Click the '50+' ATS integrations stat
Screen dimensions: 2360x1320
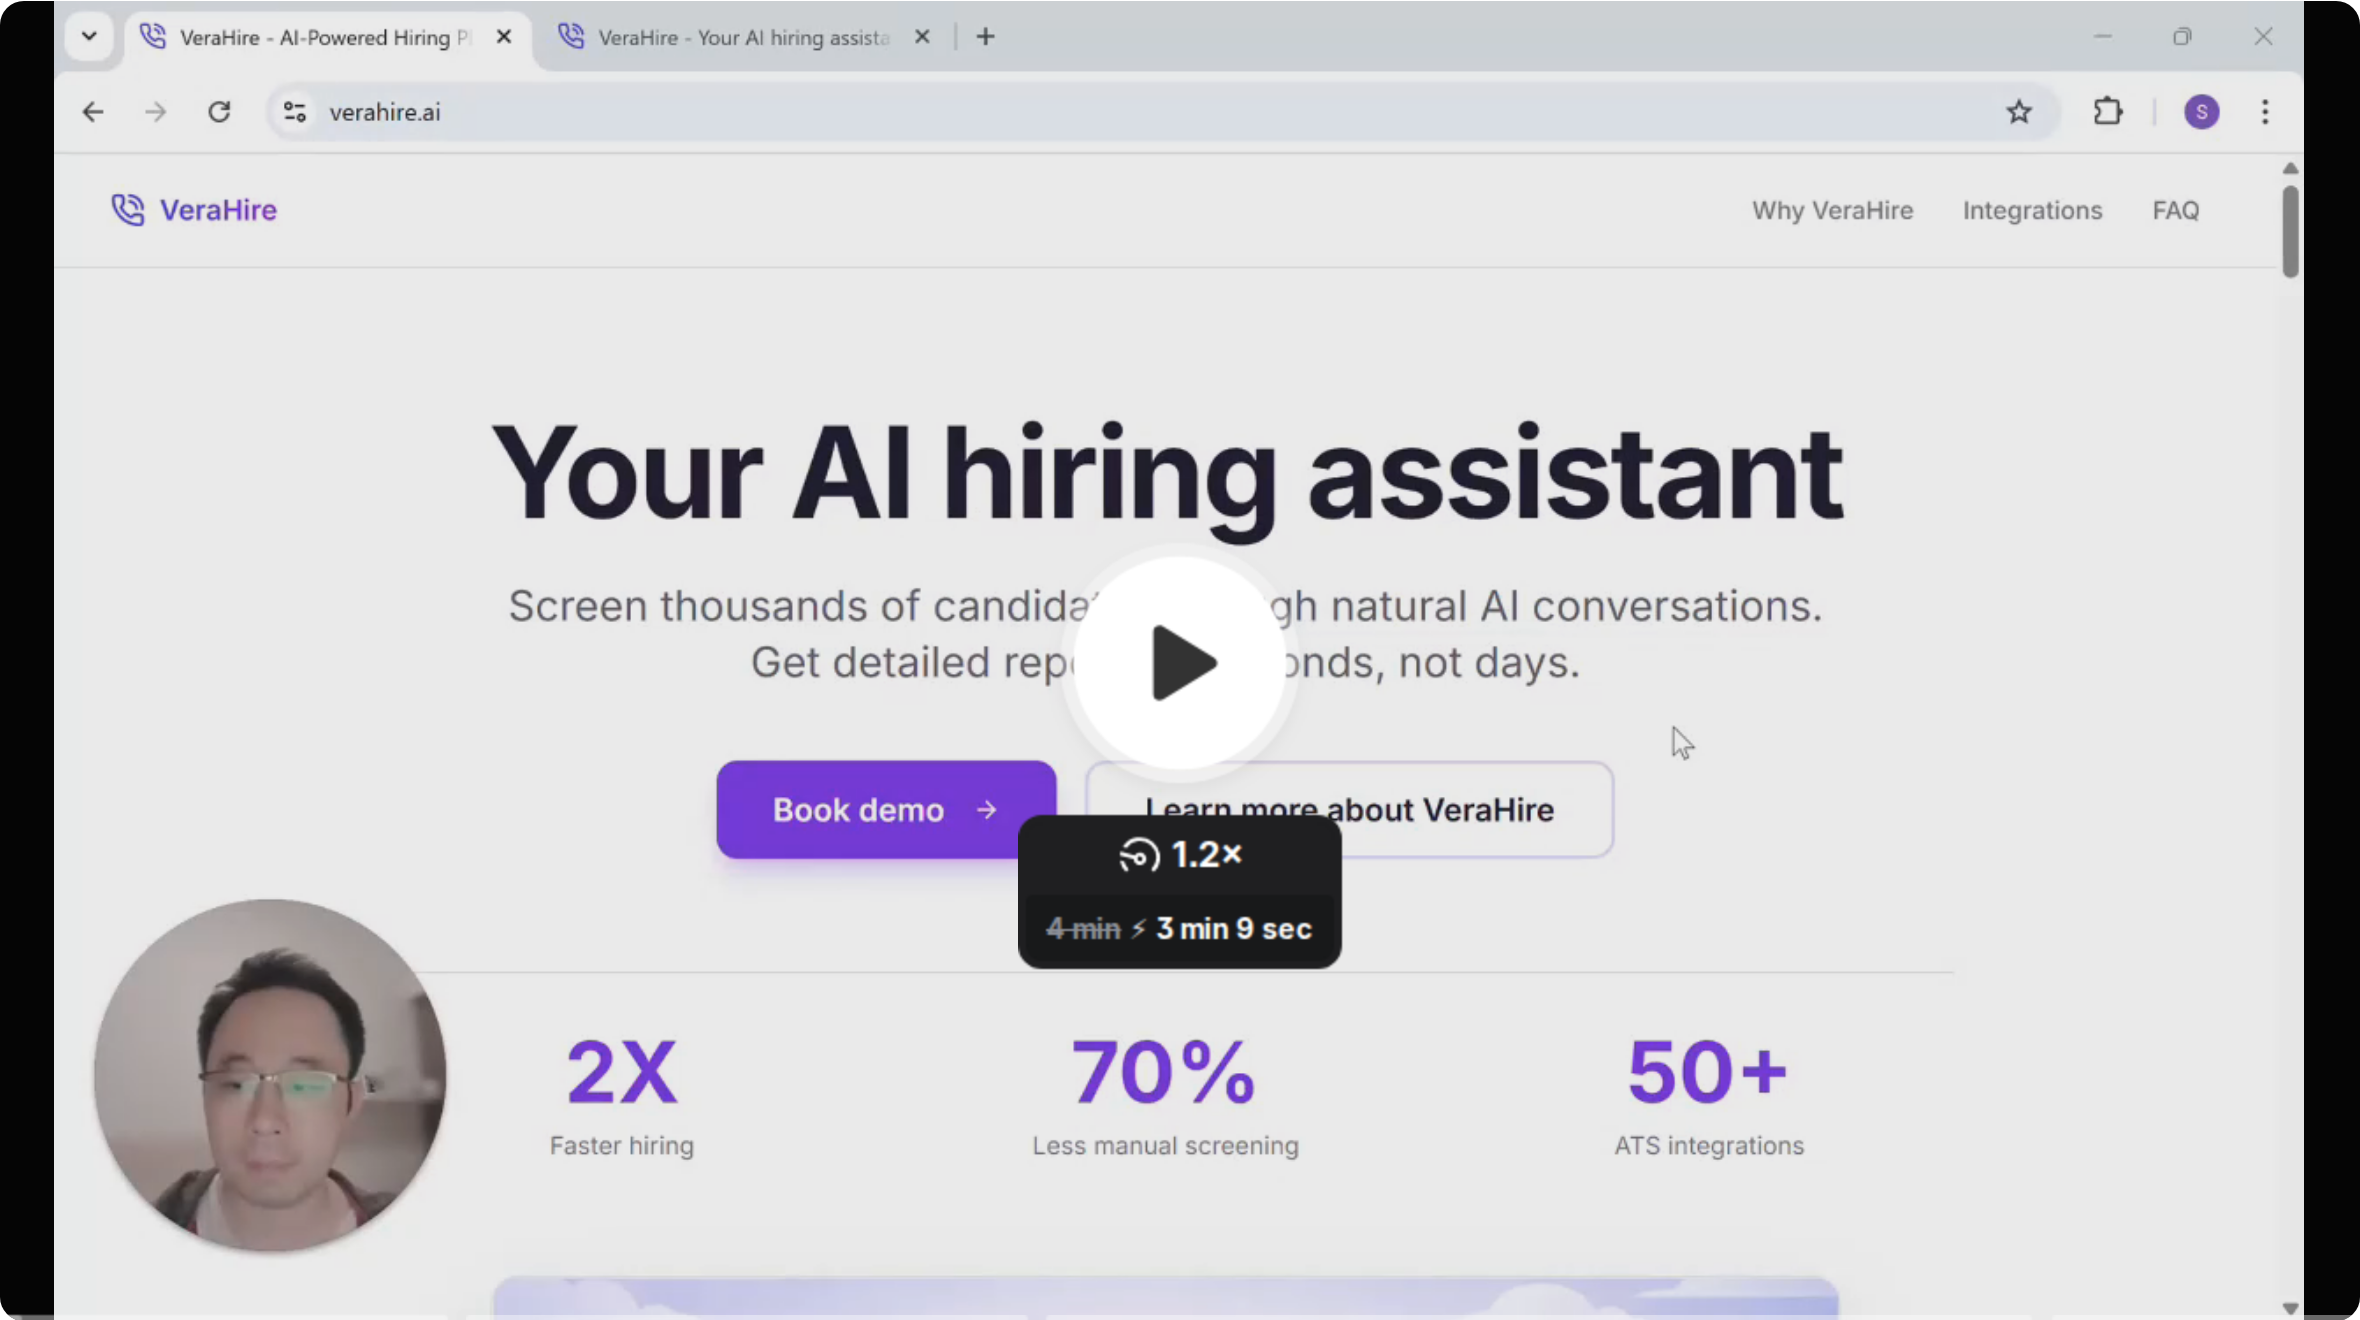pos(1708,1073)
